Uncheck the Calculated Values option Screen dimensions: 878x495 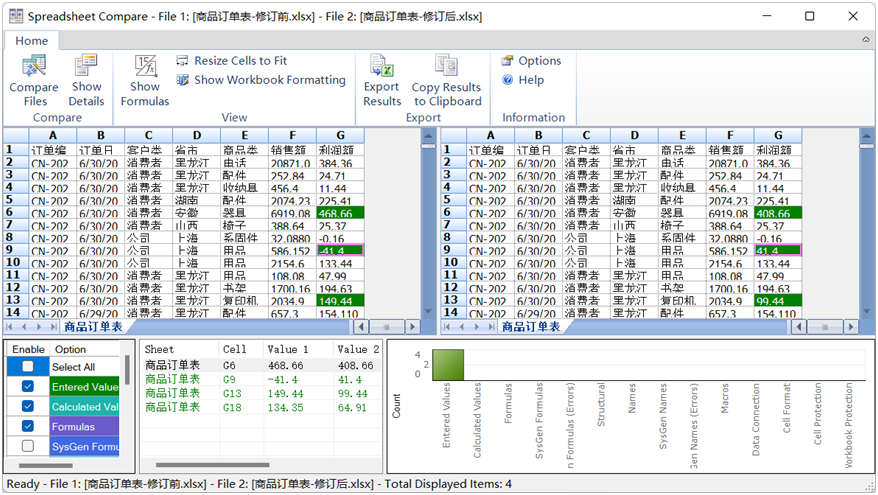click(x=27, y=407)
